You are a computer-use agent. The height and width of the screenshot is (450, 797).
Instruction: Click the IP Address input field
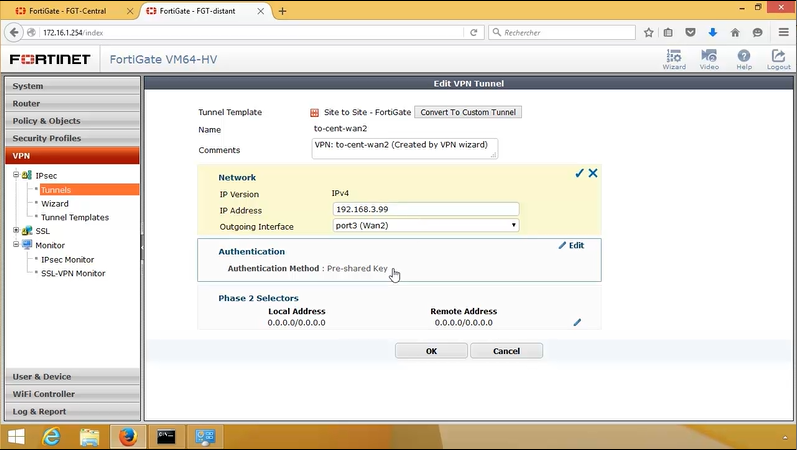425,210
